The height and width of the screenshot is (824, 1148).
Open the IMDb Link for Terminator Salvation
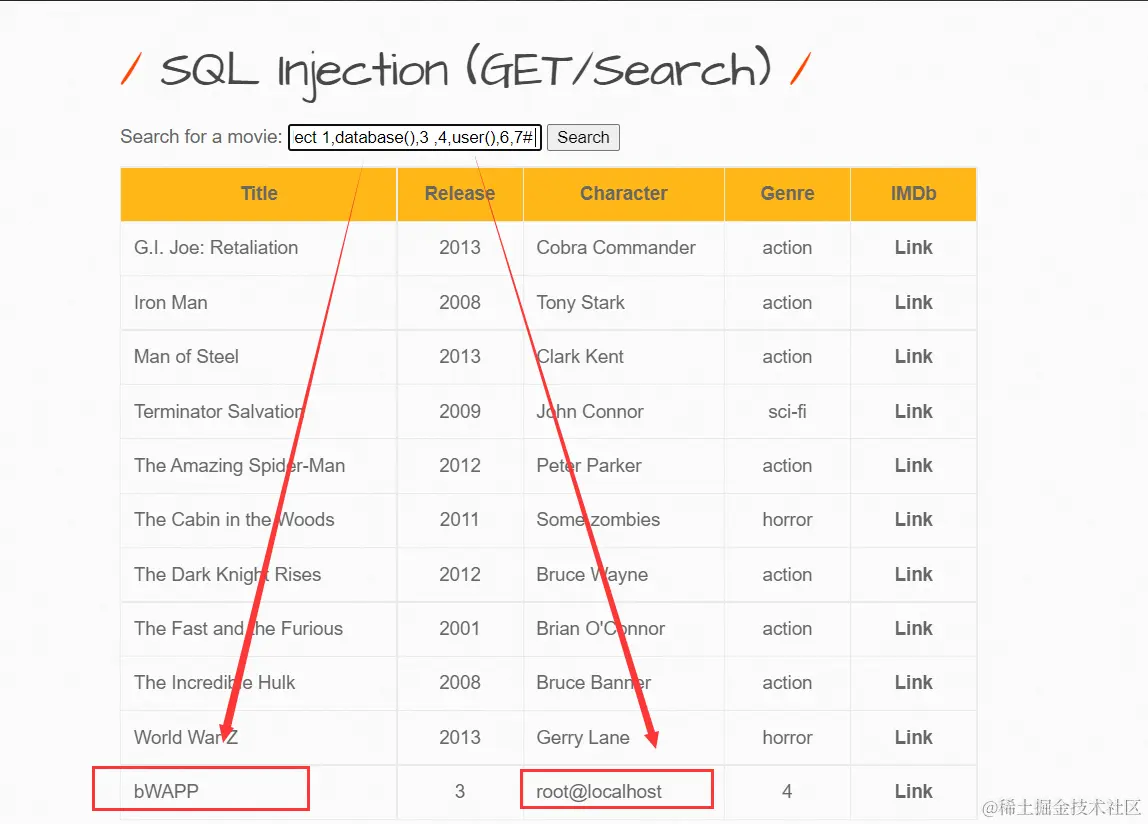(913, 412)
